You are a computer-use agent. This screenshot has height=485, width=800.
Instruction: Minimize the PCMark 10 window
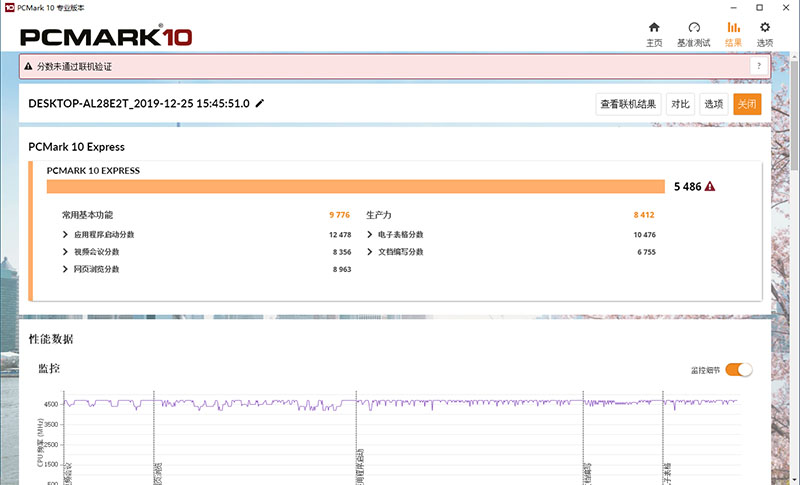[734, 8]
